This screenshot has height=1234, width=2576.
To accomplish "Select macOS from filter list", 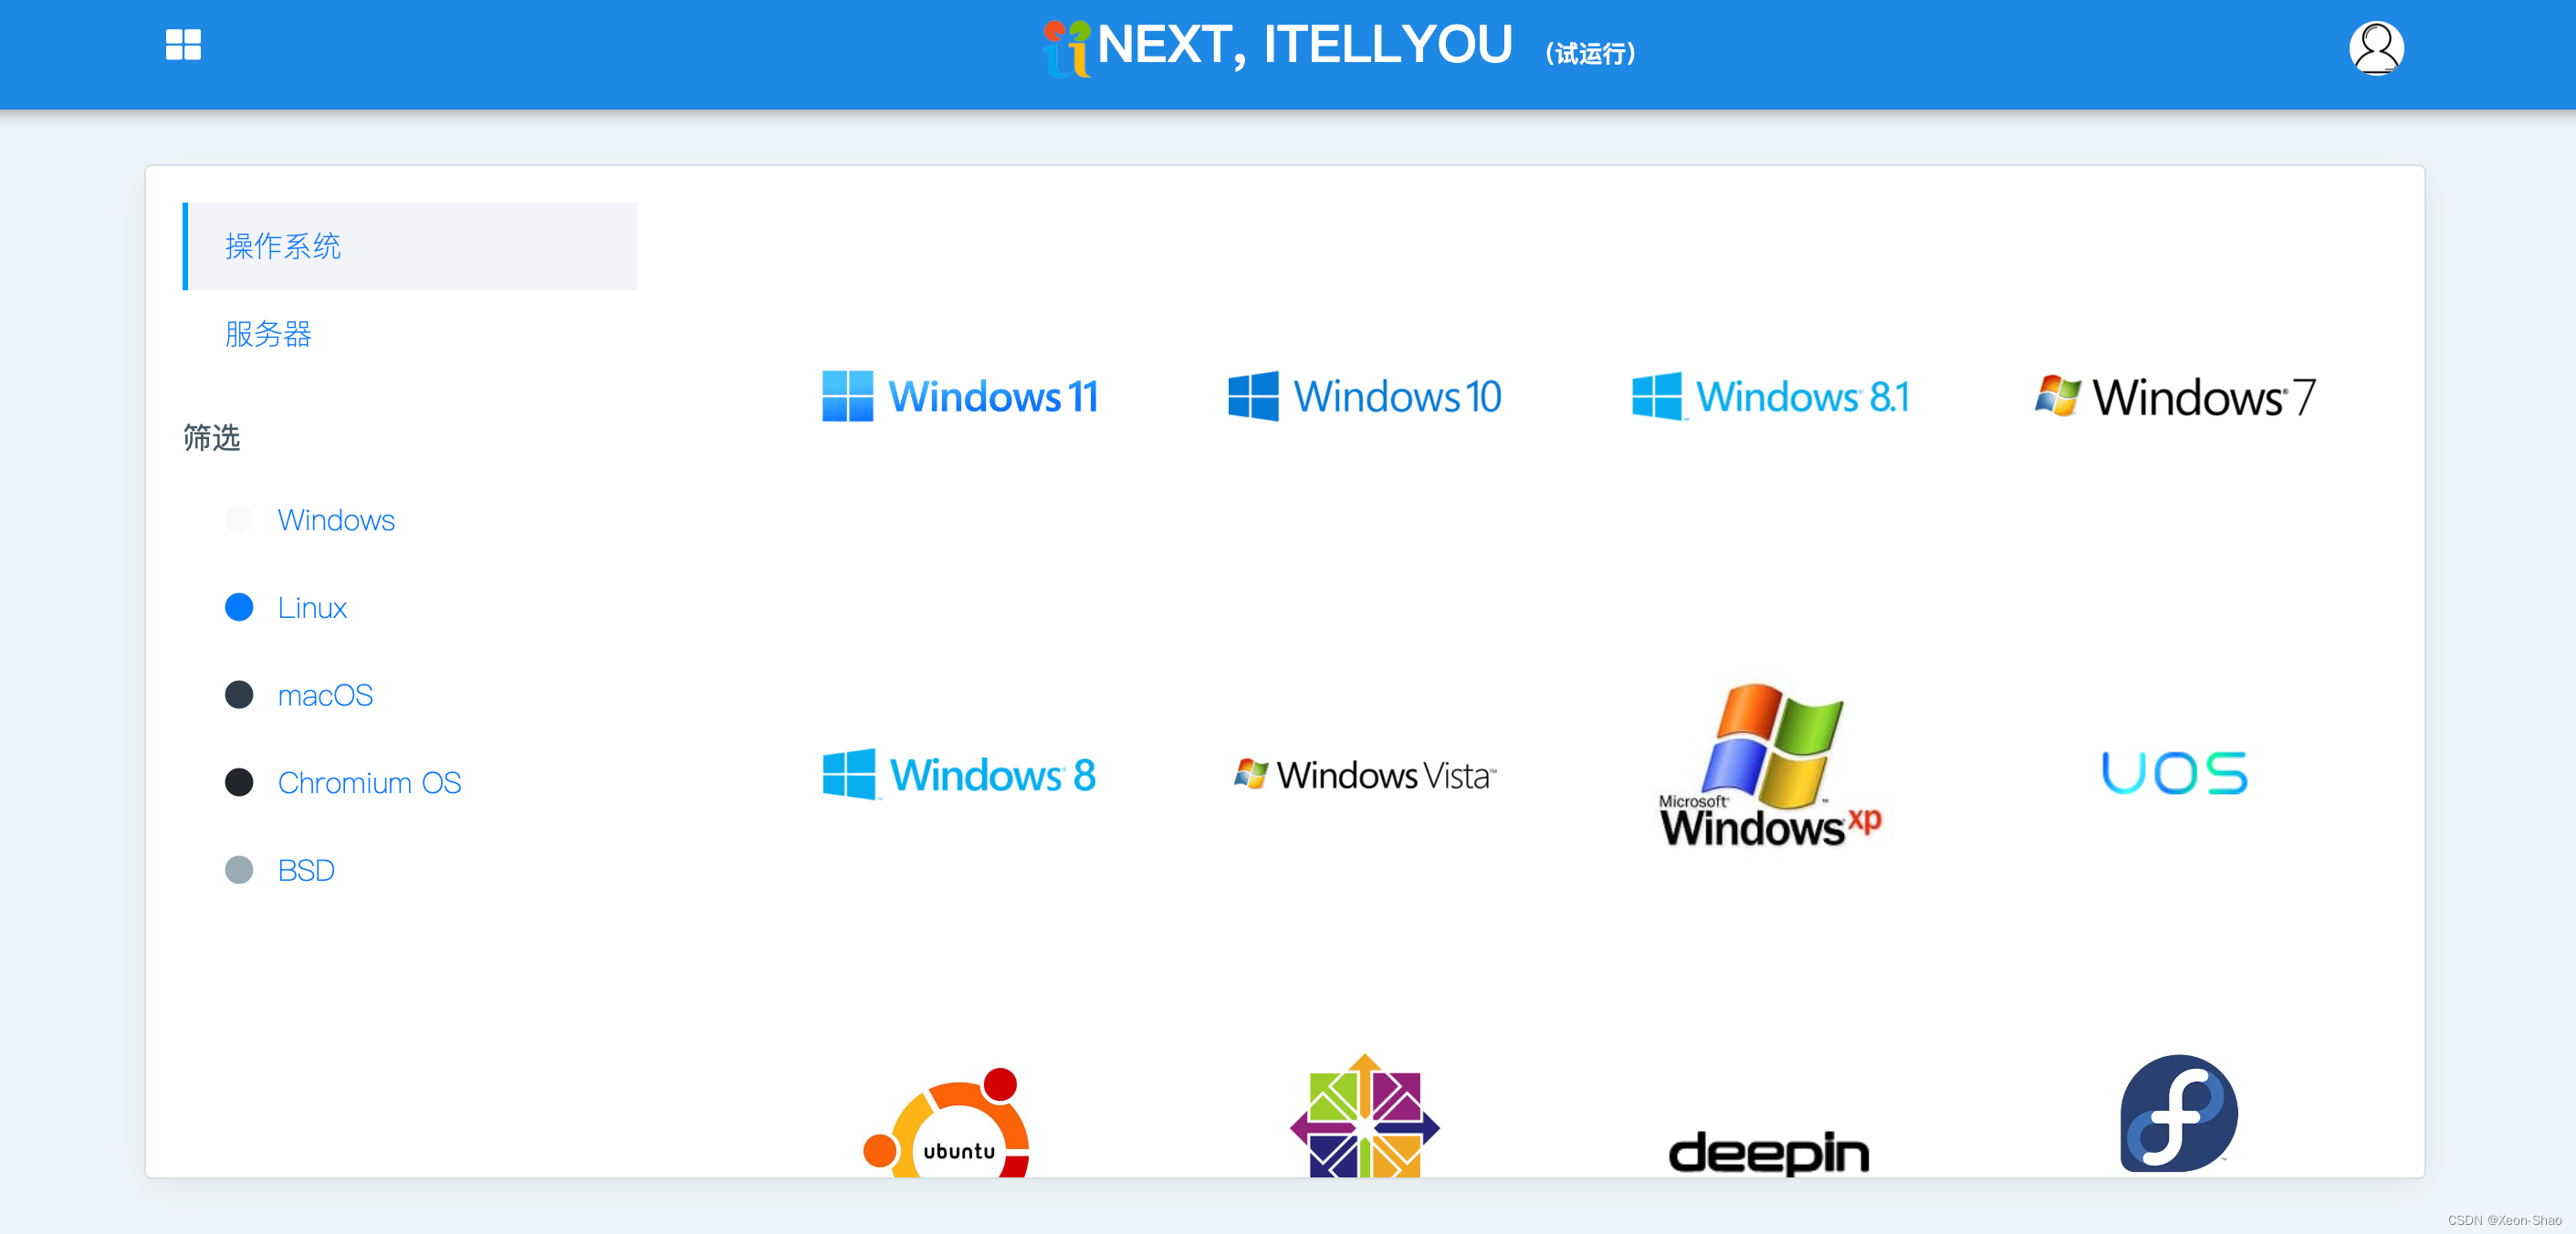I will pyautogui.click(x=324, y=694).
